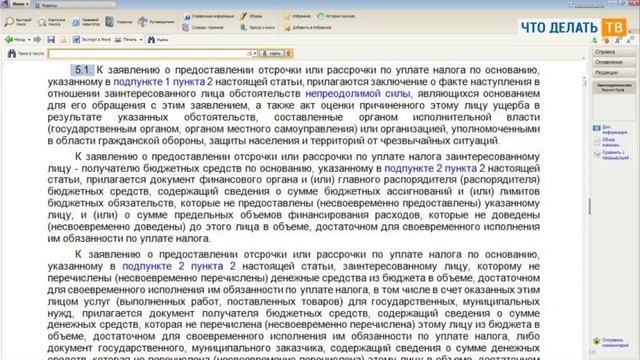Go forward with the gray arrow
640x360 pixels.
pyautogui.click(x=37, y=40)
